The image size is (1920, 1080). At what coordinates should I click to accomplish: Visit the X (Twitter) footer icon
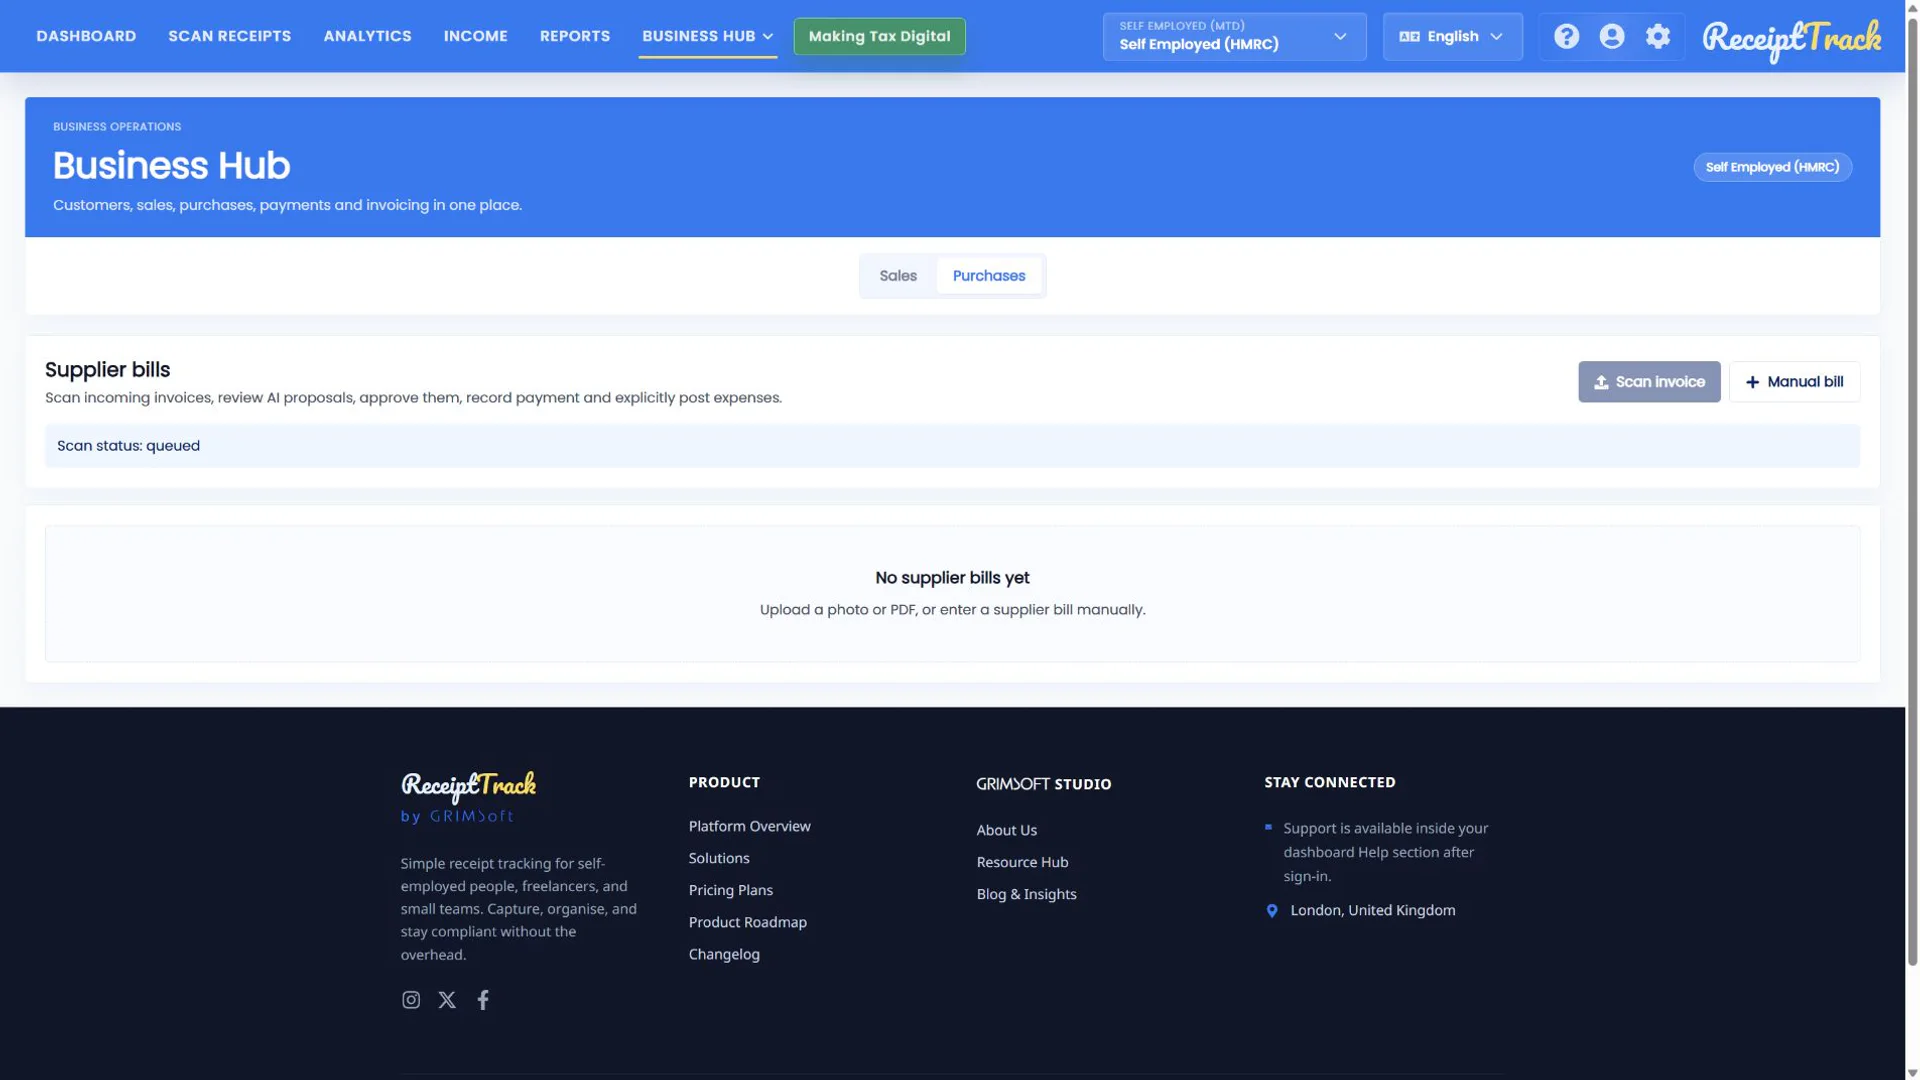point(447,1000)
